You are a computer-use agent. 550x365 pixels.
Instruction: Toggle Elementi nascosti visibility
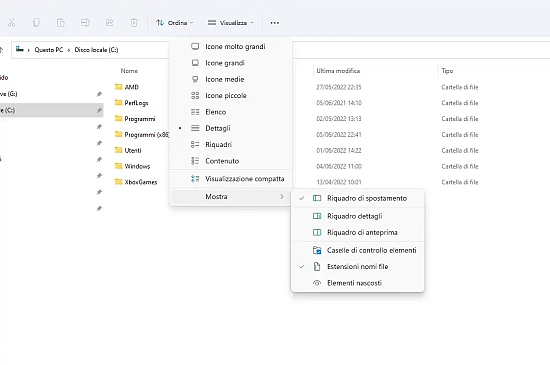click(358, 283)
